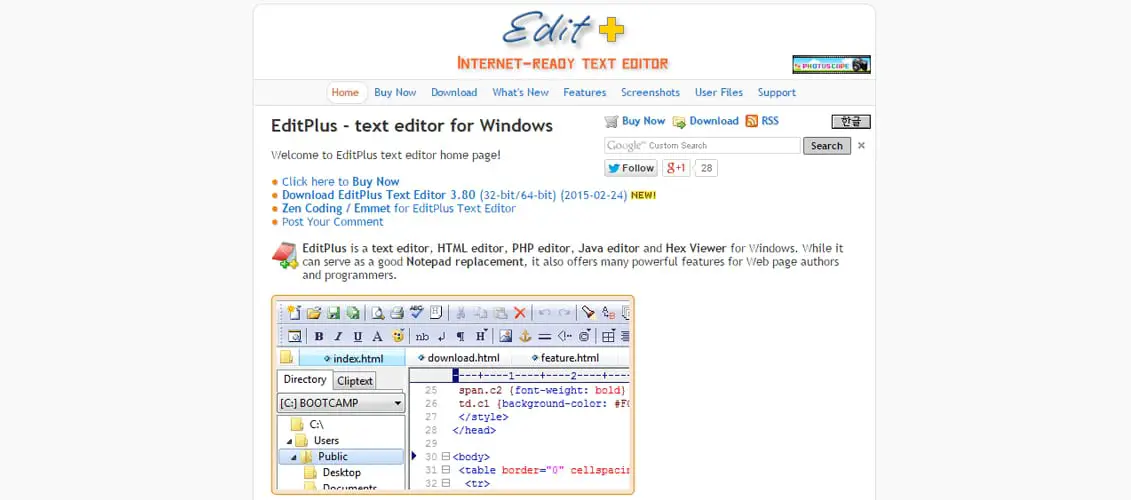Click the insert image picture icon
The image size is (1131, 500).
506,335
